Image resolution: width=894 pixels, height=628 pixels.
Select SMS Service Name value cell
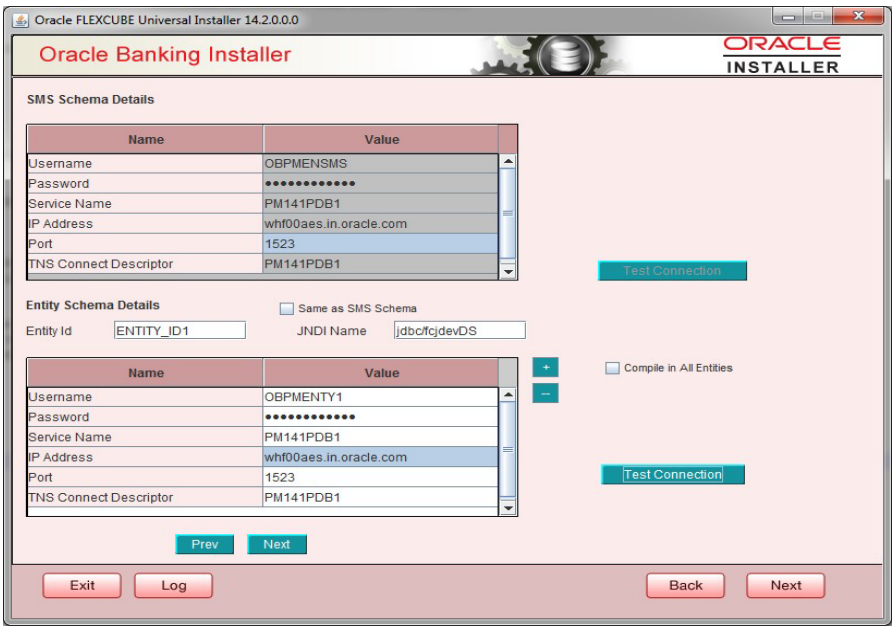point(380,204)
